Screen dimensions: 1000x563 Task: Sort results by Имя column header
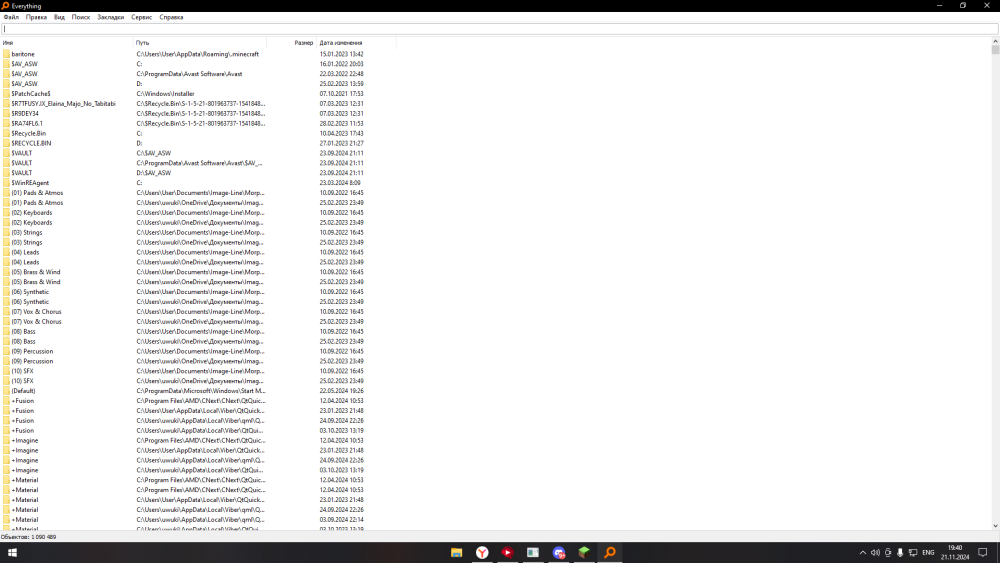[66, 43]
